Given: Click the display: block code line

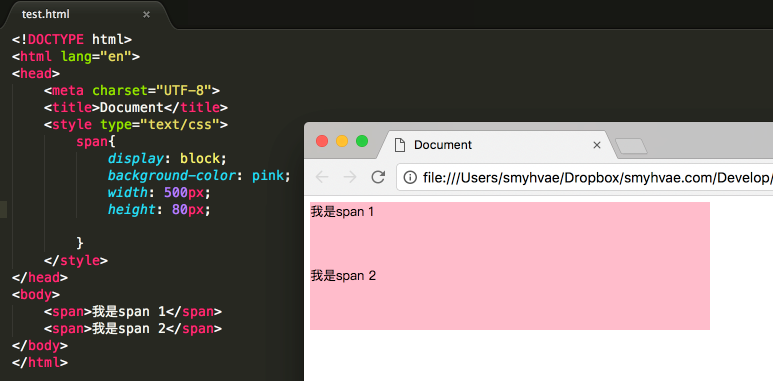Looking at the screenshot, I should pos(167,159).
